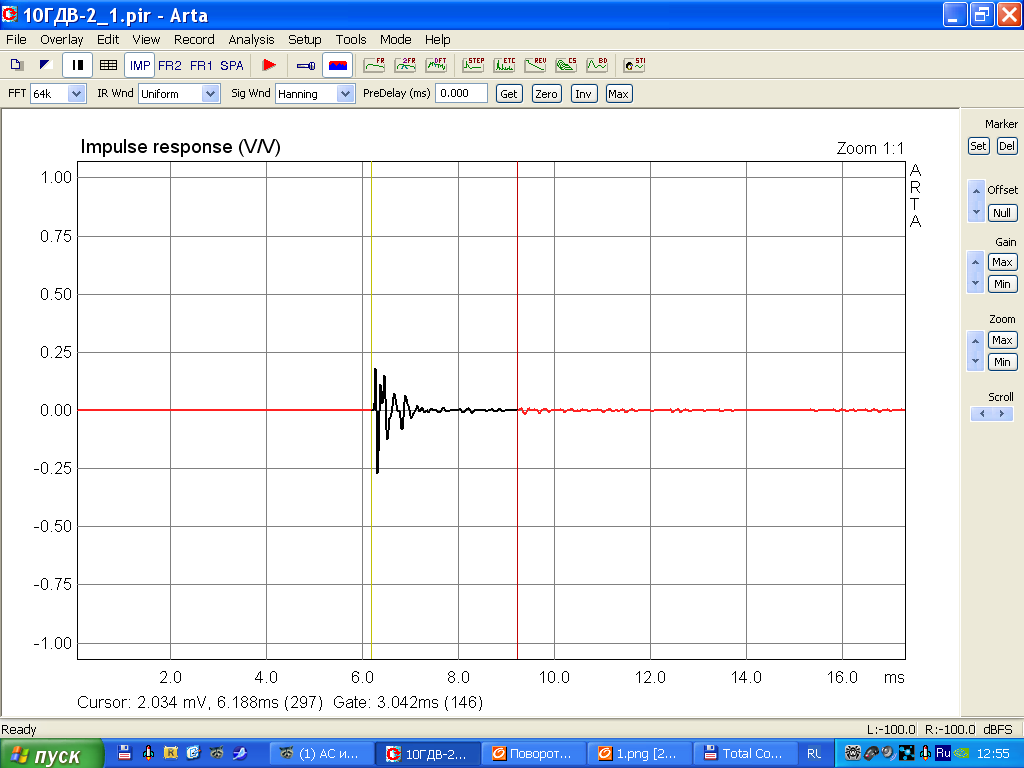Open the Overlay menu
Viewport: 1024px width, 768px height.
pos(61,40)
